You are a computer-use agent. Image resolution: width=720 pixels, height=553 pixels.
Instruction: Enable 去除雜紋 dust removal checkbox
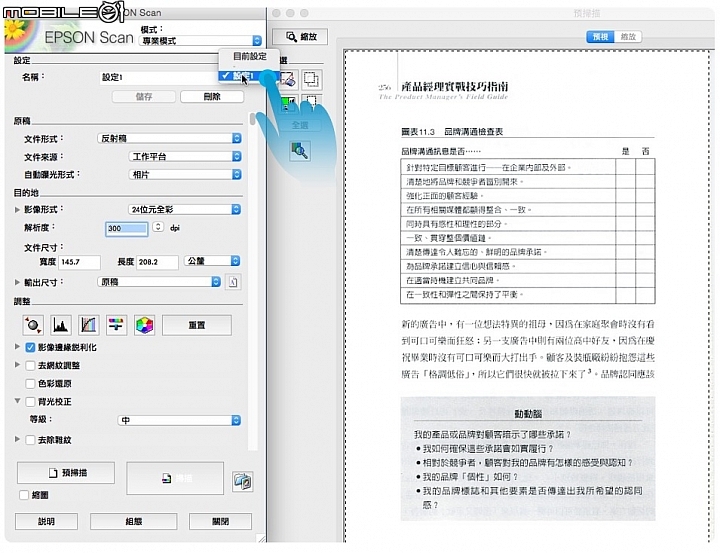(x=30, y=440)
